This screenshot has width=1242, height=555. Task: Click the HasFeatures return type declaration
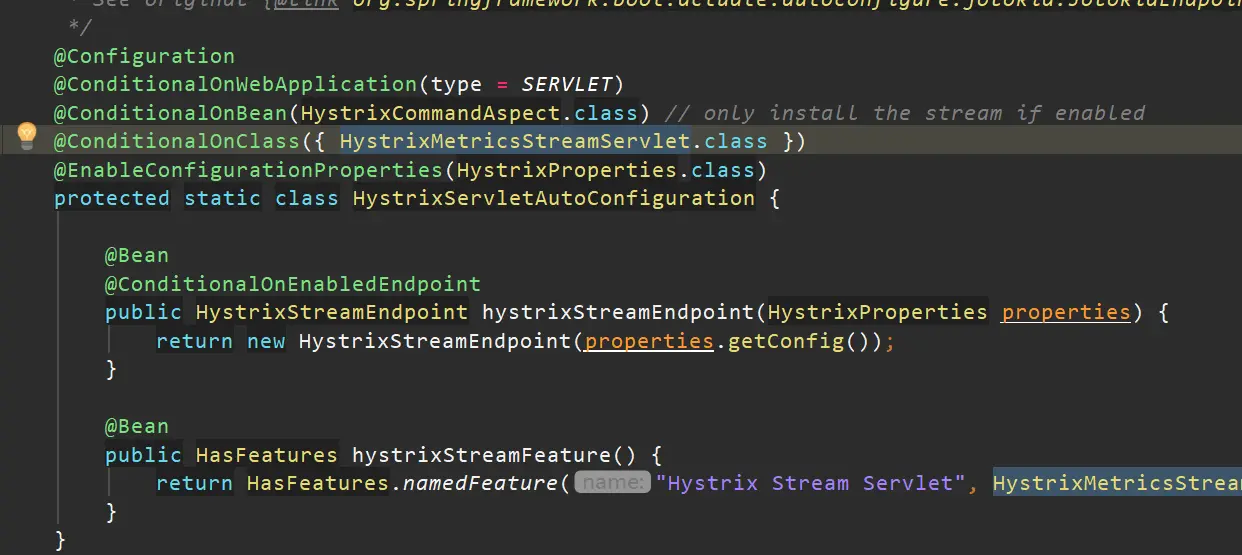click(x=267, y=455)
